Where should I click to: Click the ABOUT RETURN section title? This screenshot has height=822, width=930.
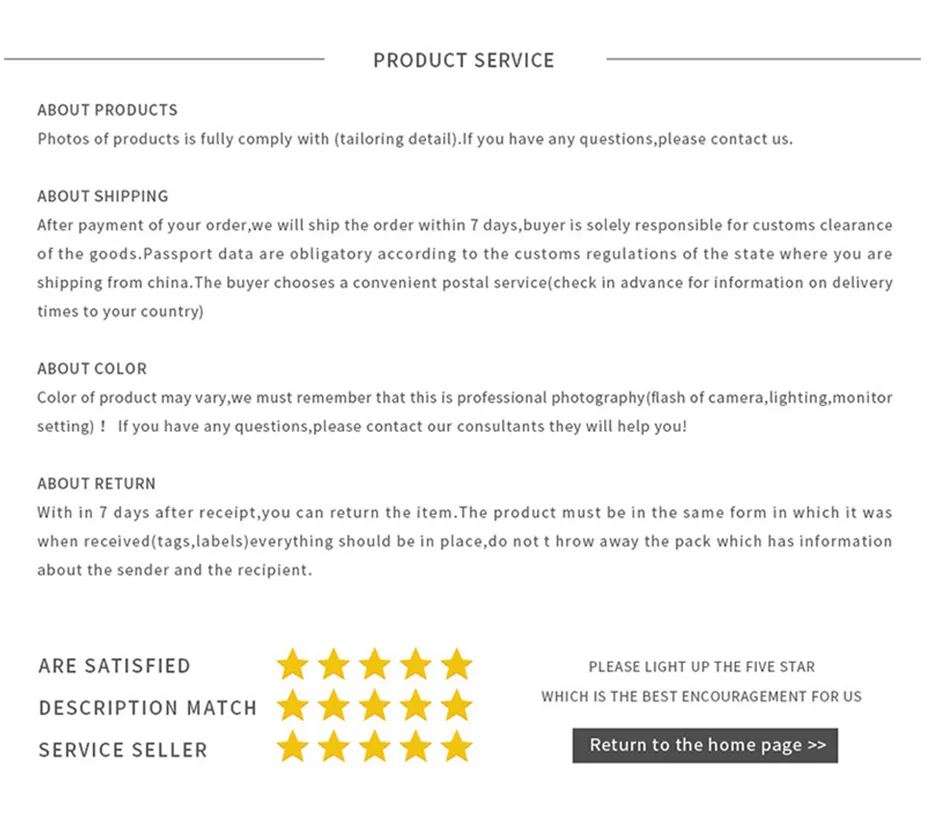tap(96, 483)
